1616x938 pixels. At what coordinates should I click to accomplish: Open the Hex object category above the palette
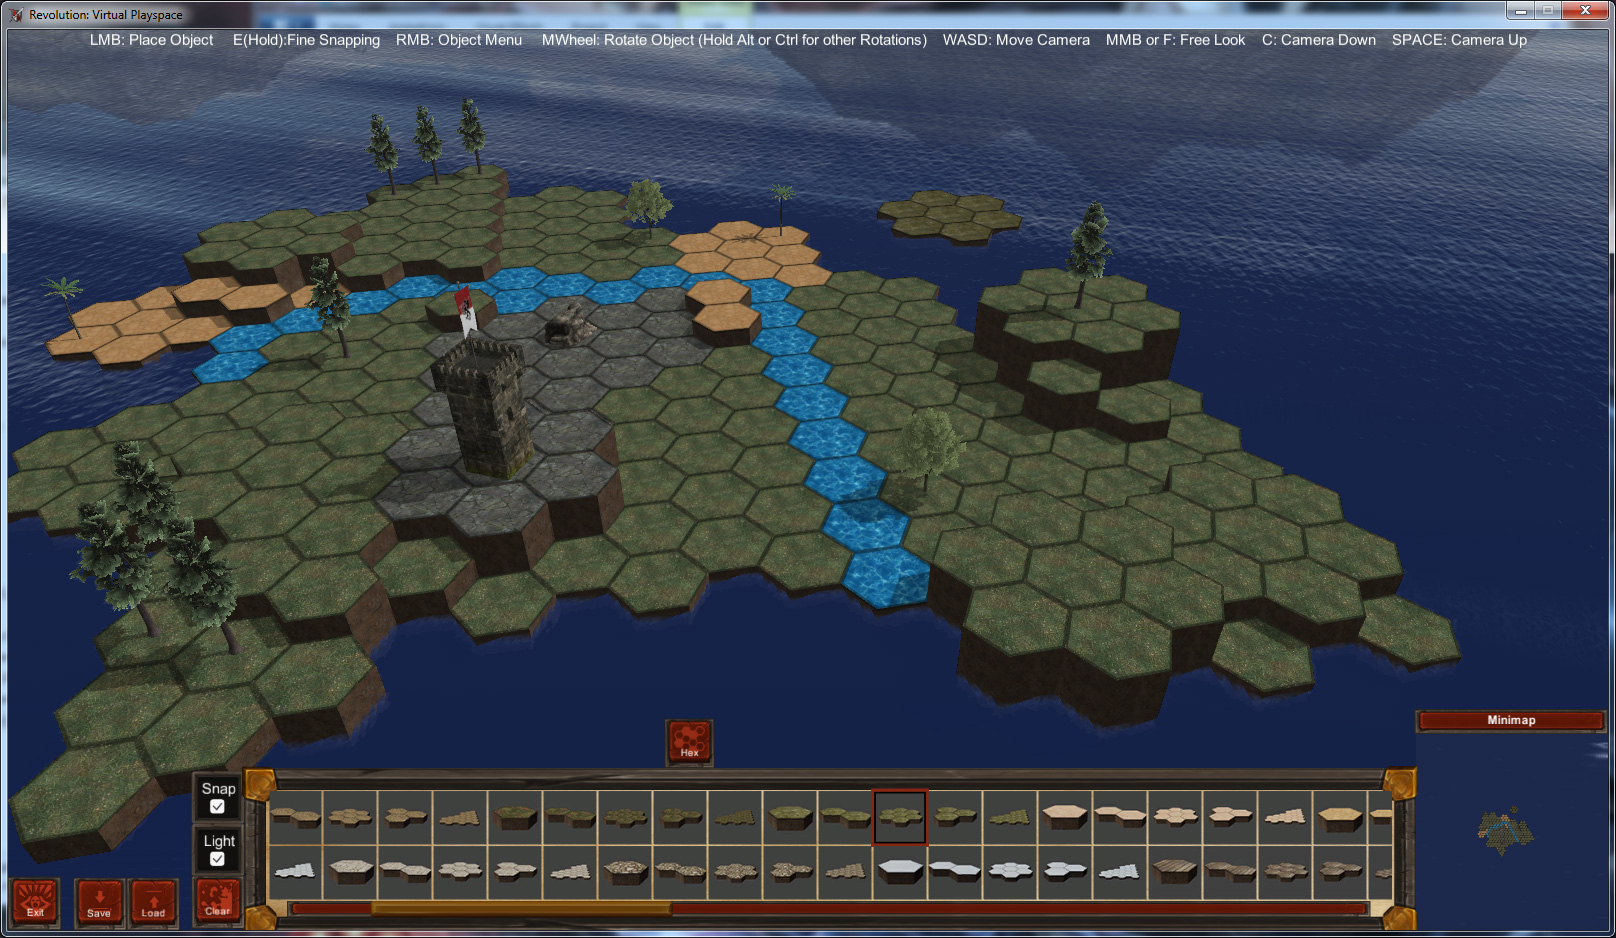(688, 741)
